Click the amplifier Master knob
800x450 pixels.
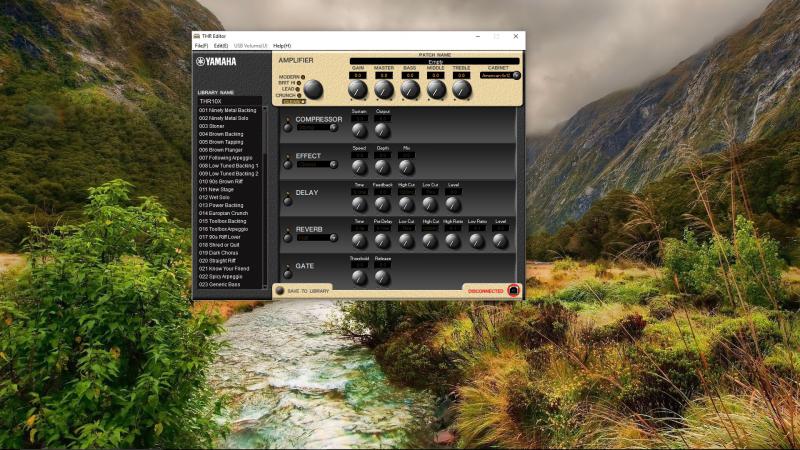pos(384,90)
